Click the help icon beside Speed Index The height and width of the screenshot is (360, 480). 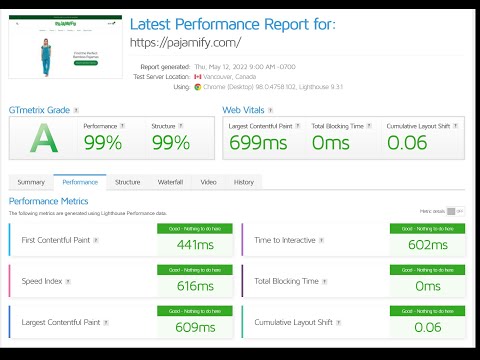click(x=68, y=282)
